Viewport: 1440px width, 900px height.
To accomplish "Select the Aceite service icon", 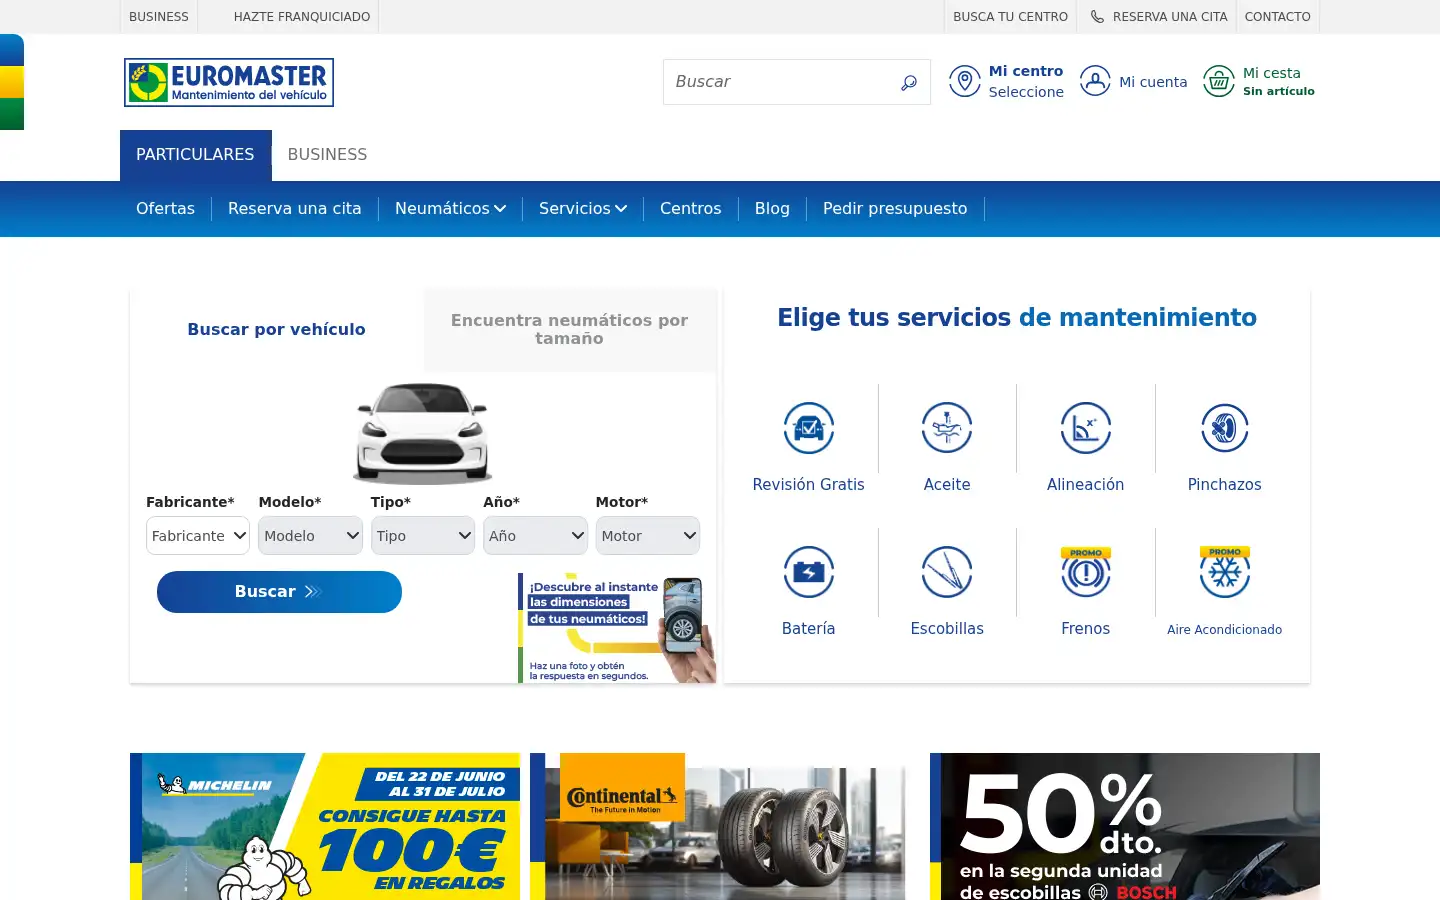I will (947, 428).
